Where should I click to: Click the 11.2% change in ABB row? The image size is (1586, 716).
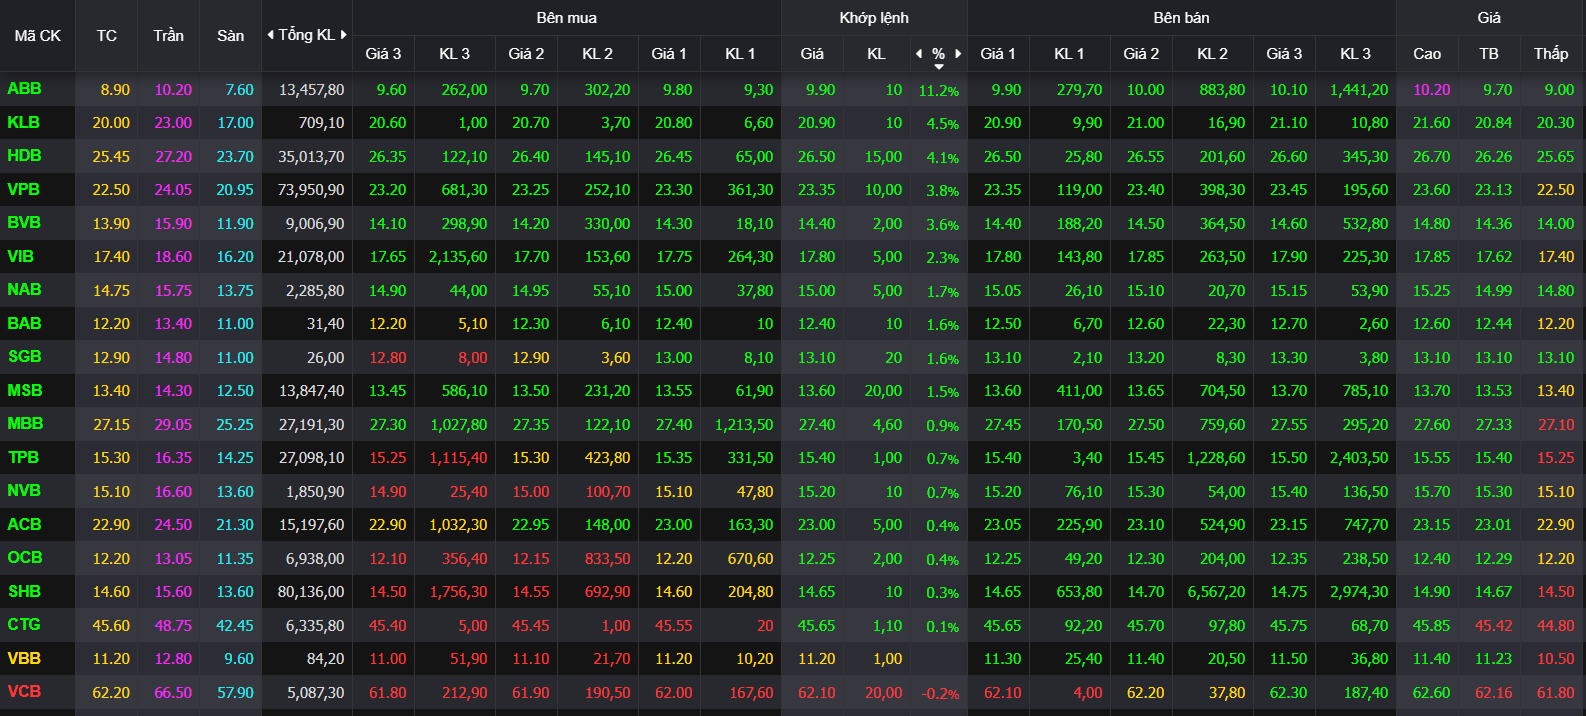click(x=939, y=91)
